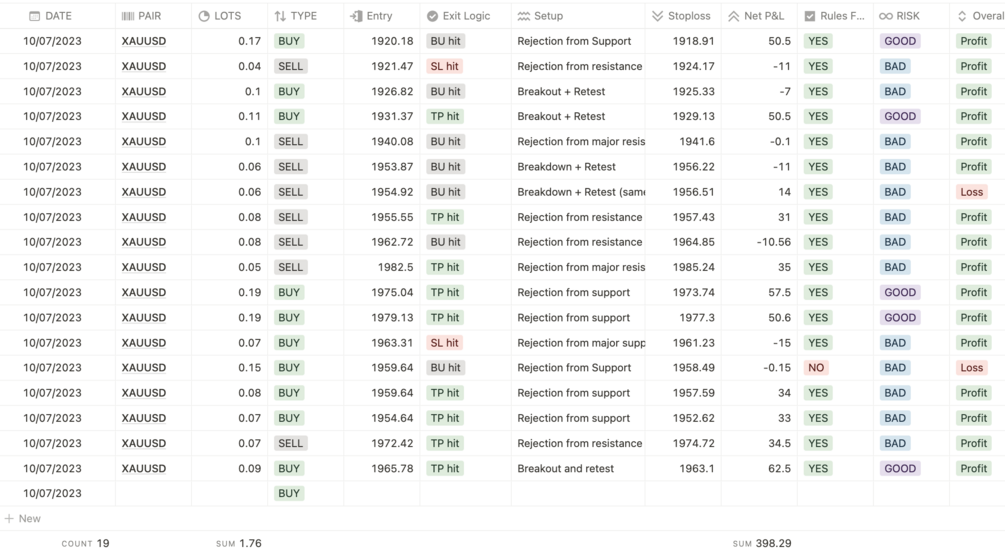Open the SUM 398.29 footer calculation
1005x557 pixels.
[762, 544]
